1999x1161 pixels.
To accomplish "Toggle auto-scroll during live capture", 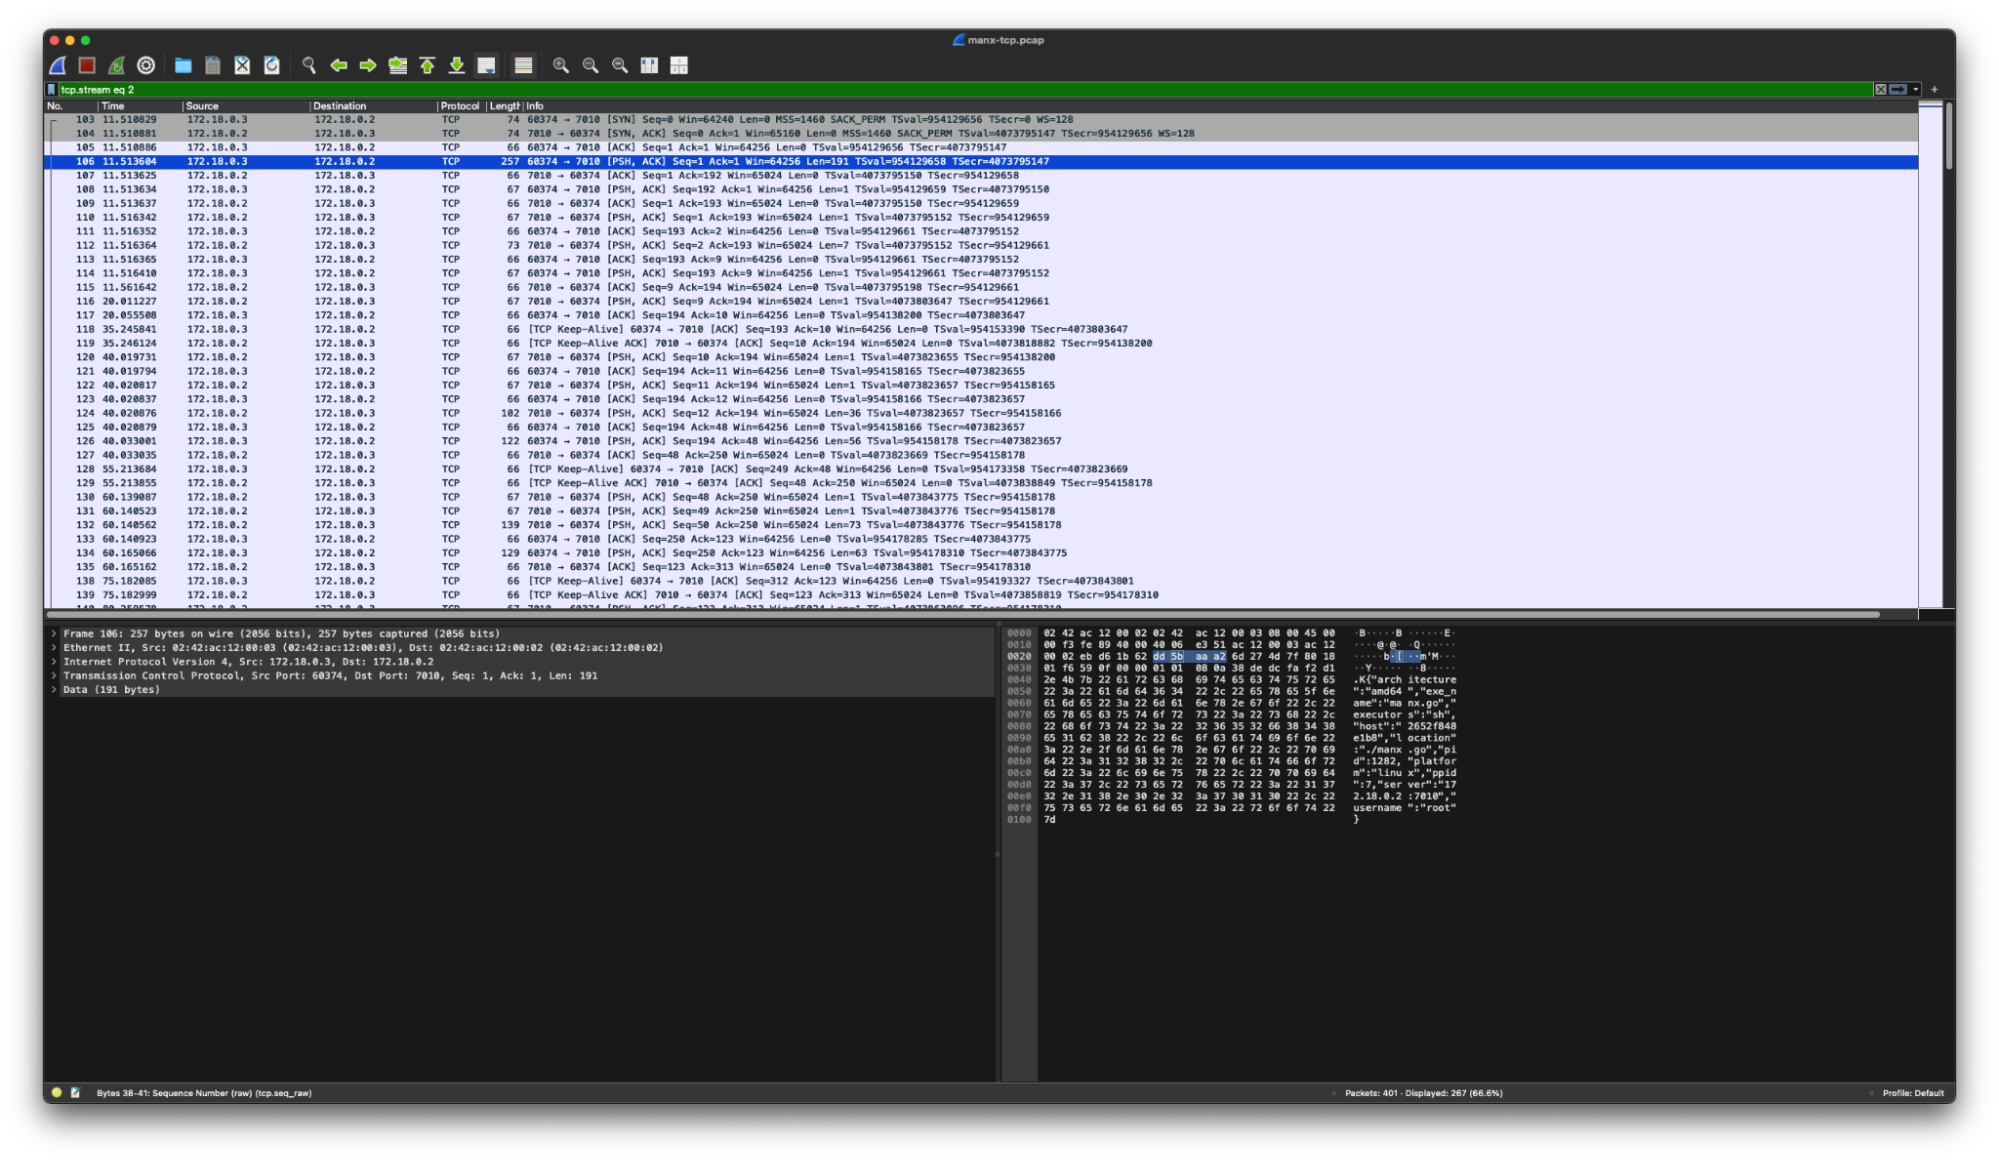I will (x=486, y=65).
